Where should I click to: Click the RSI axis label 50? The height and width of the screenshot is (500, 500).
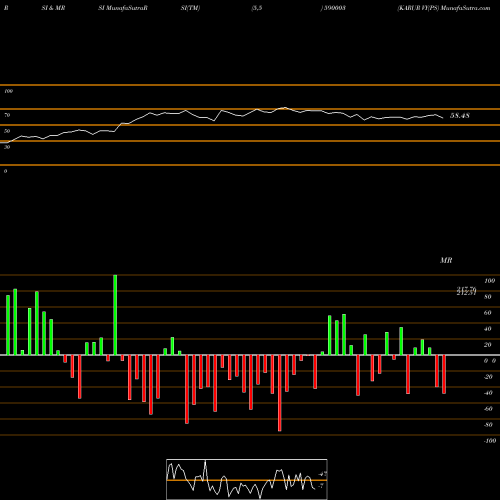pos(7,131)
